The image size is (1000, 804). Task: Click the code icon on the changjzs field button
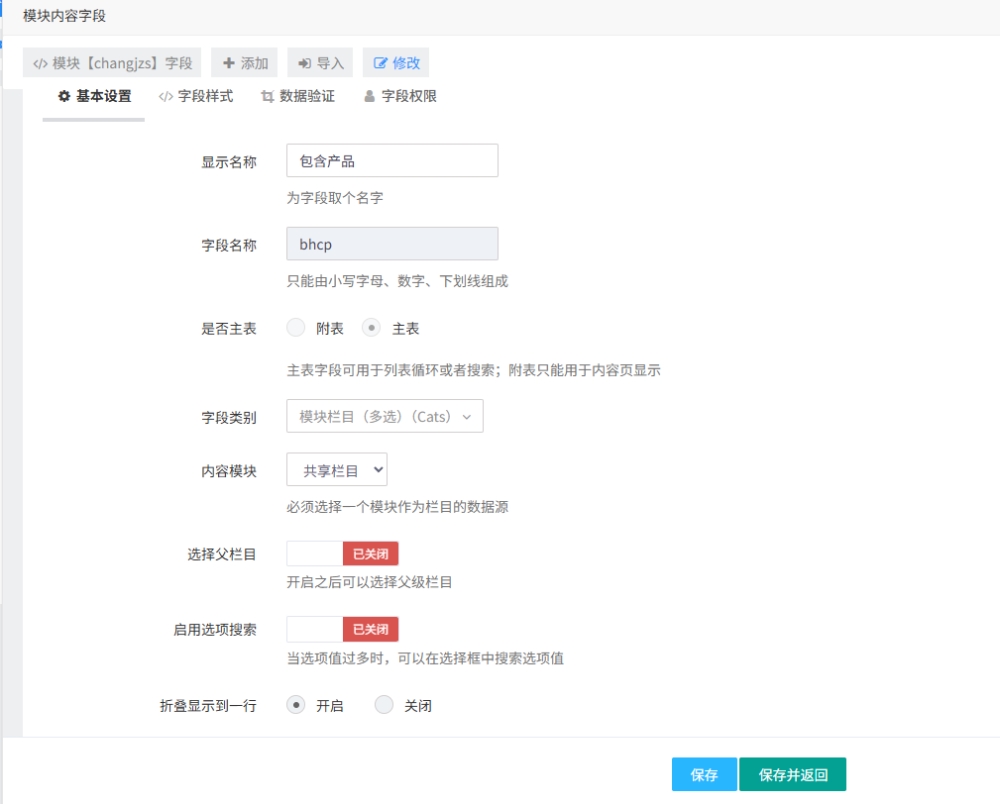pyautogui.click(x=40, y=63)
